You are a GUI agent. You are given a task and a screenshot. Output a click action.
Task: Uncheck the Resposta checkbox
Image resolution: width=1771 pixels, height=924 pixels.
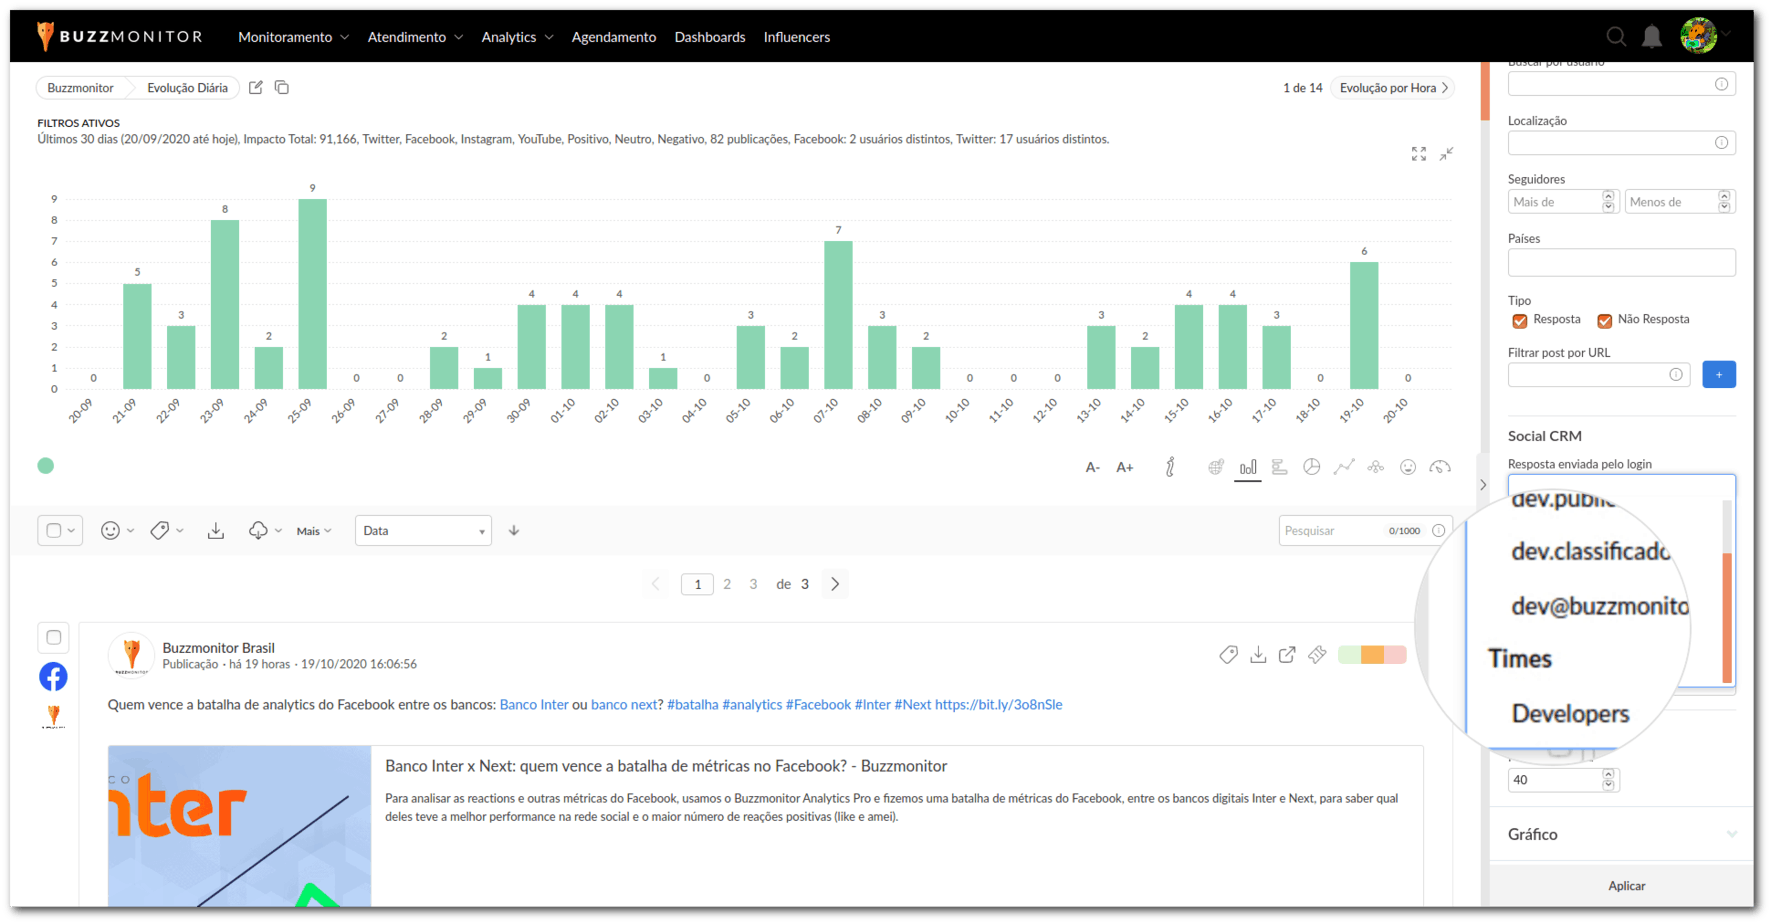tap(1520, 320)
